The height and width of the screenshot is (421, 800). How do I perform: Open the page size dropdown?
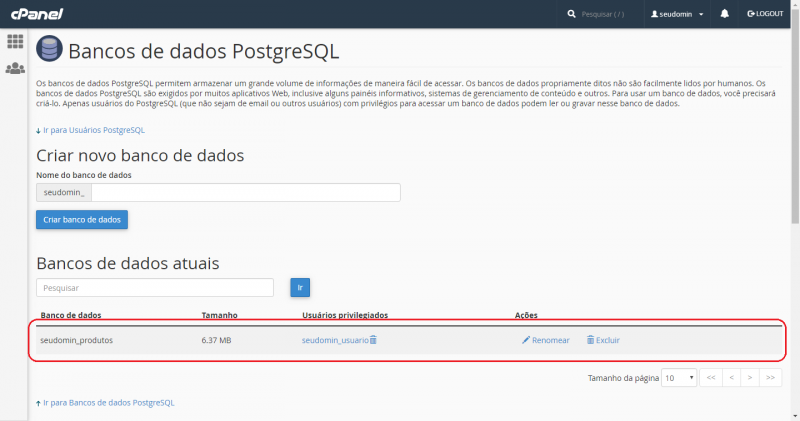click(679, 378)
